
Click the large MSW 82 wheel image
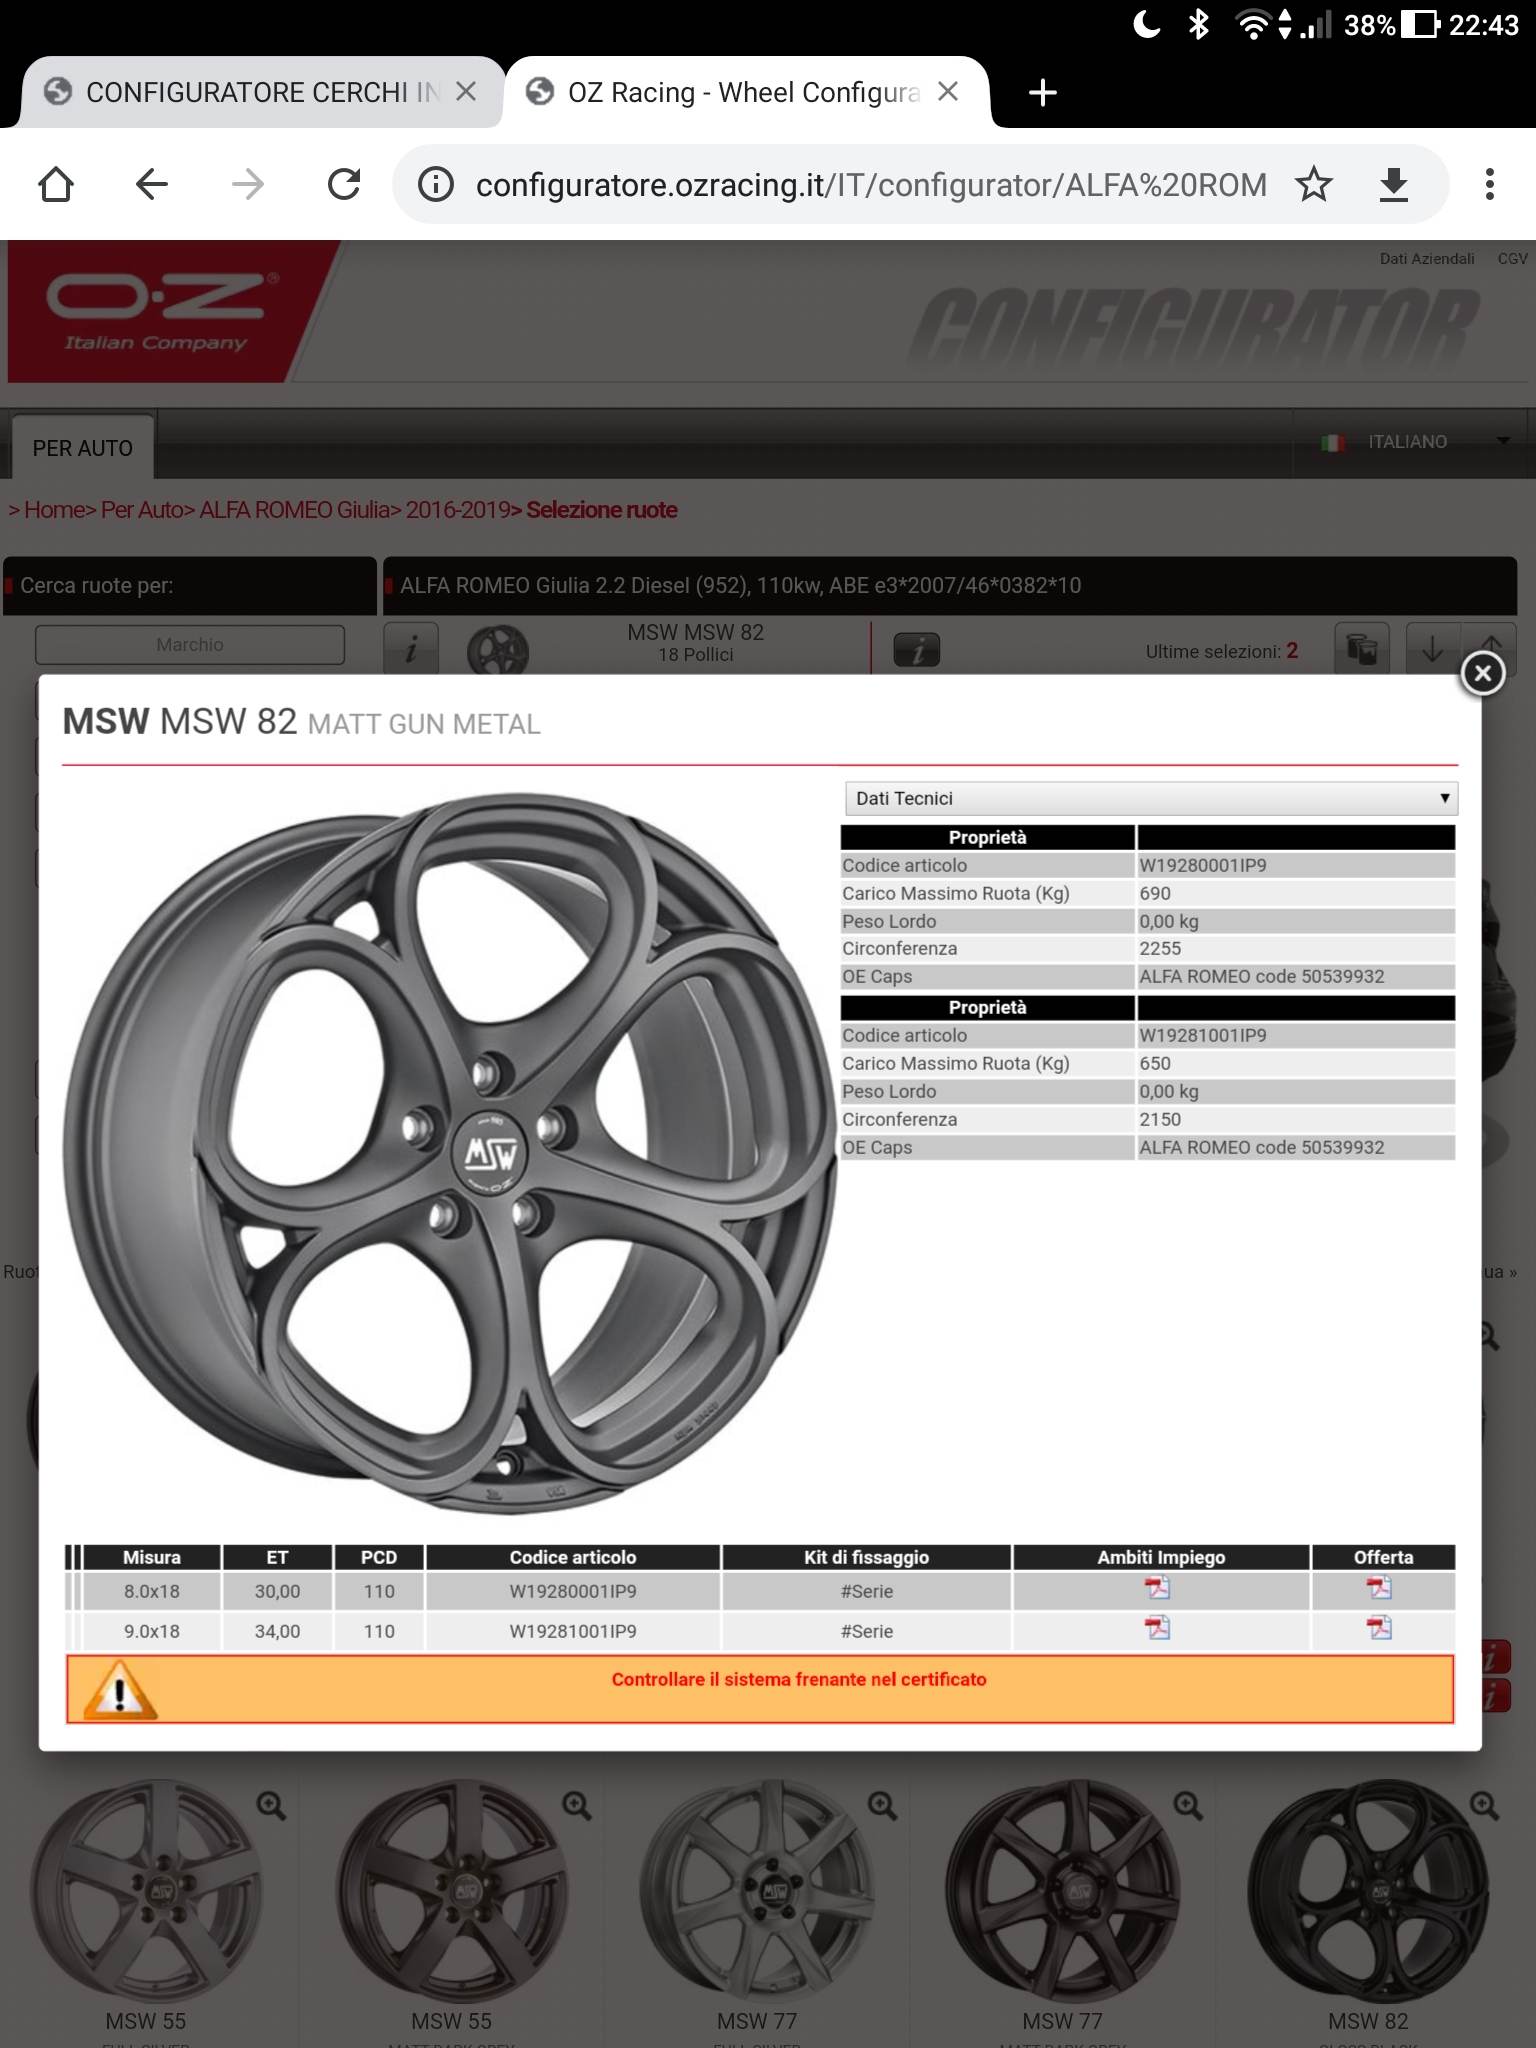[448, 1152]
